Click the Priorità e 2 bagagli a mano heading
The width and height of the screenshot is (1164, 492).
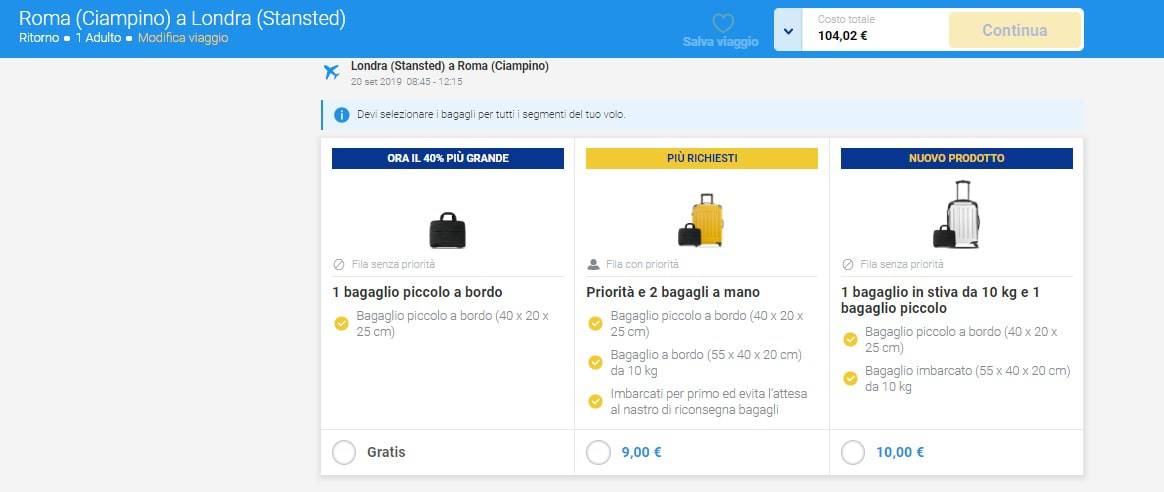pos(673,292)
